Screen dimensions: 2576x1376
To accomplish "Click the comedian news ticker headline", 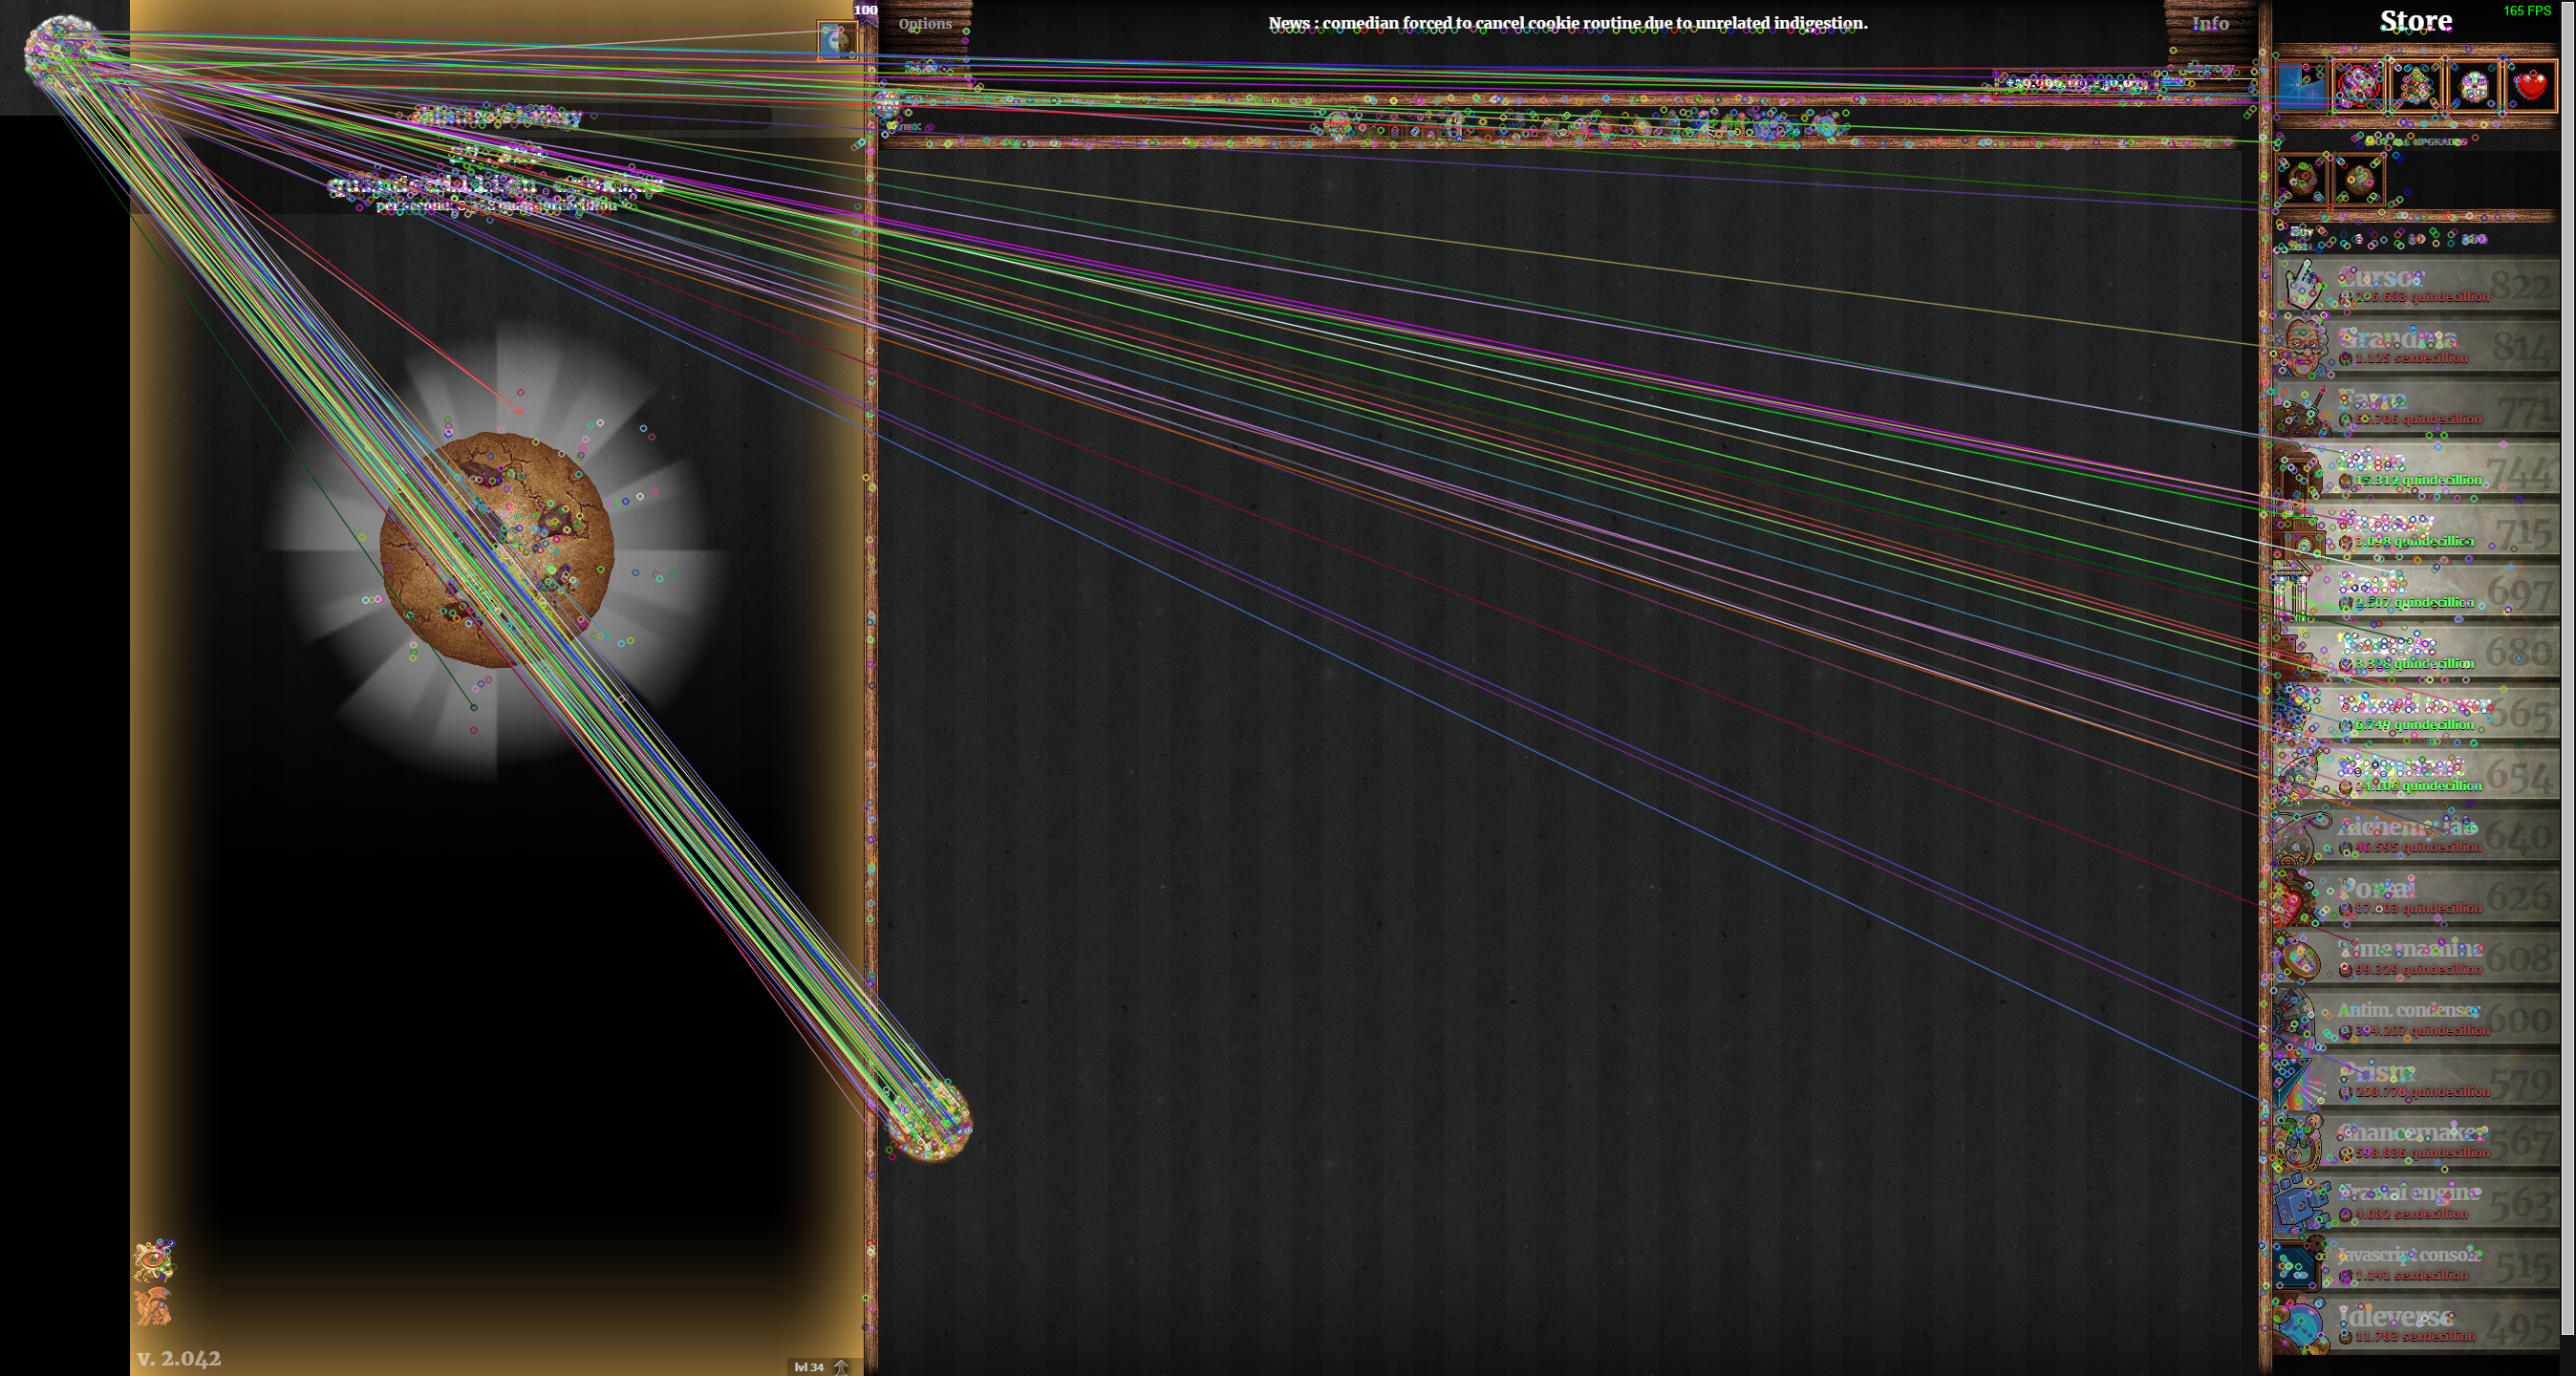I will (1567, 23).
